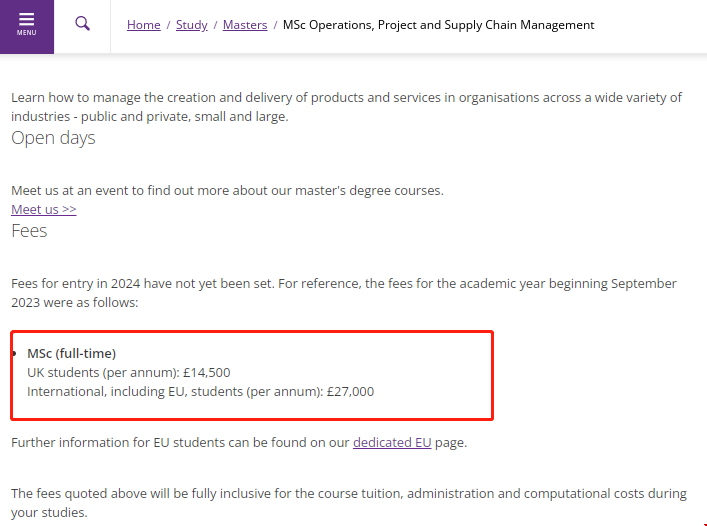The width and height of the screenshot is (707, 526).
Task: Follow the 'Meet us >>' link
Action: (x=44, y=209)
